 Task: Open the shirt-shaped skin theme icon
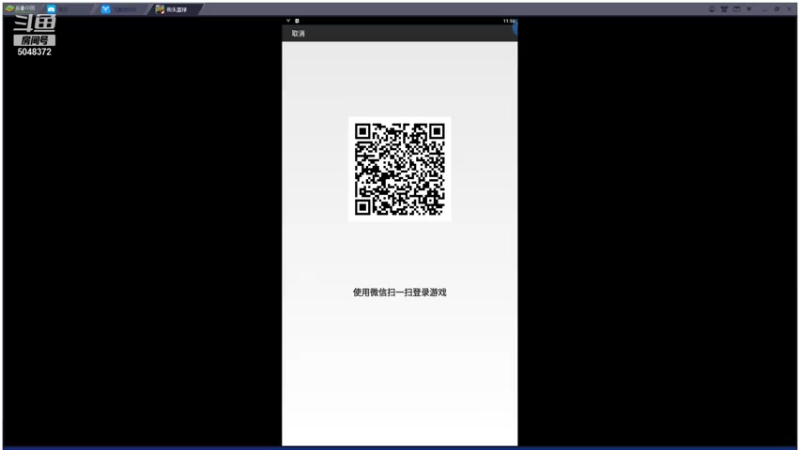point(724,9)
